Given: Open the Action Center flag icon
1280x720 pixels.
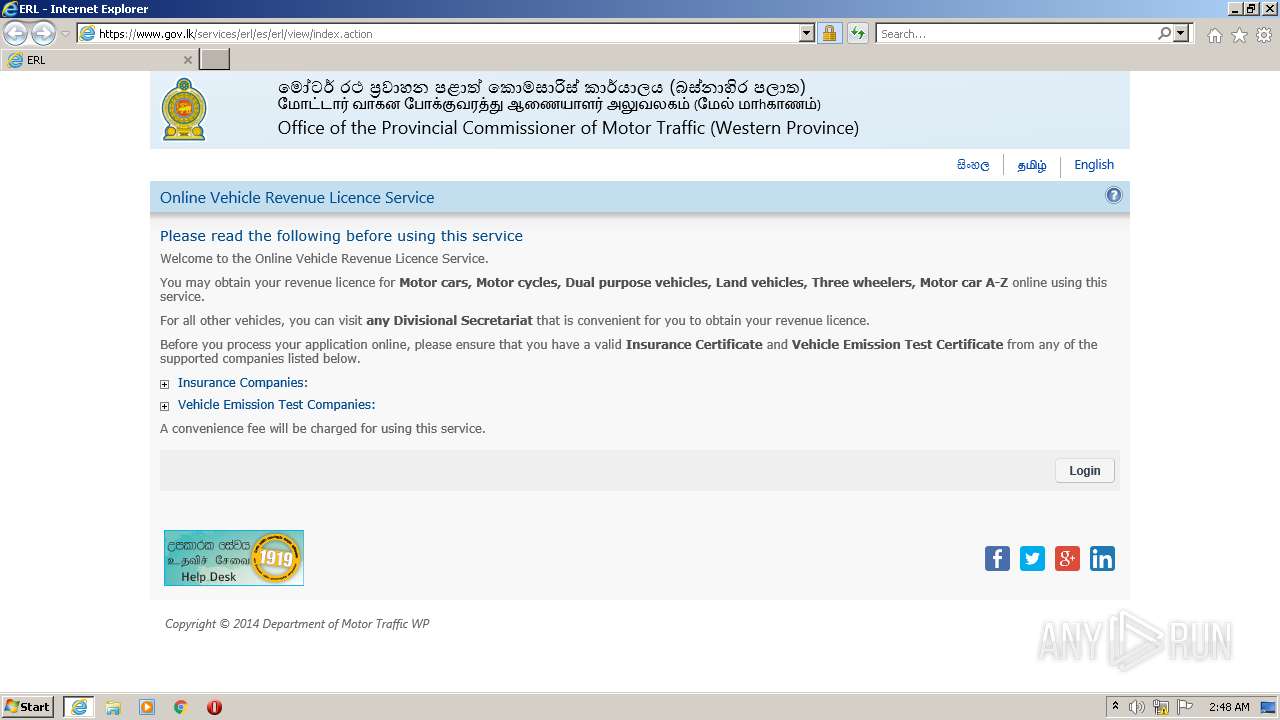Looking at the screenshot, I should coord(1185,707).
